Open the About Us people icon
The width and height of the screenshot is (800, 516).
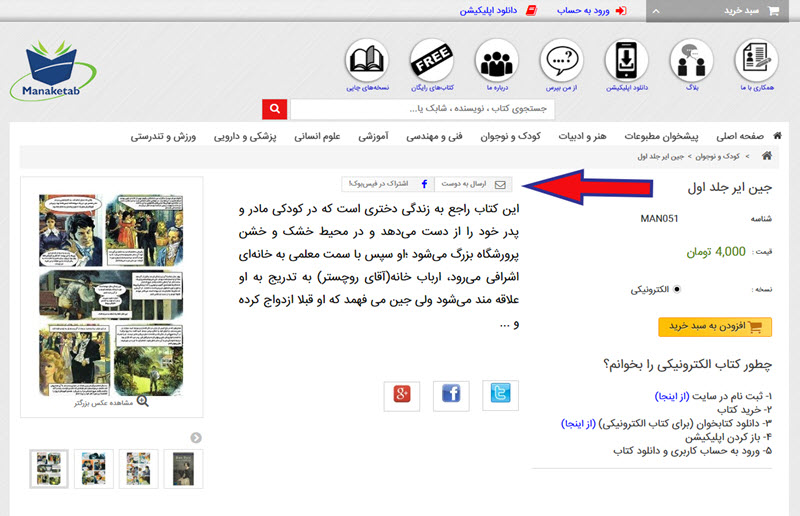(497, 61)
